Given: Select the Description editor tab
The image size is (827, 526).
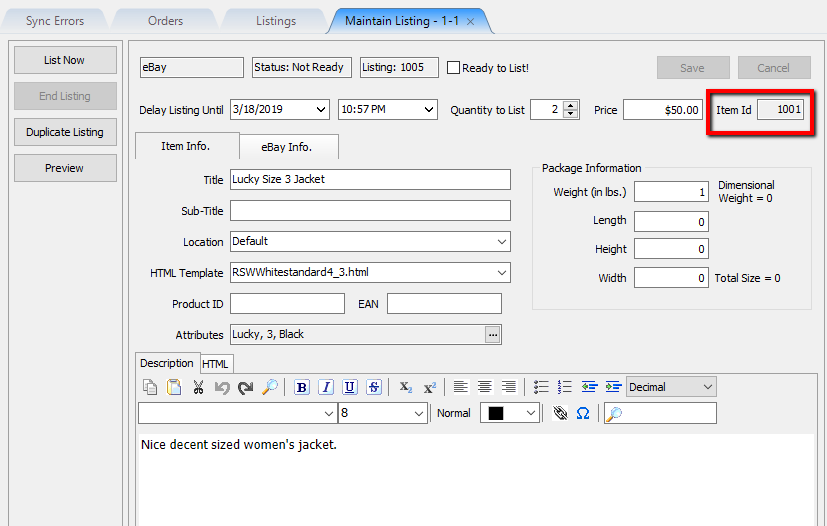Looking at the screenshot, I should [167, 363].
